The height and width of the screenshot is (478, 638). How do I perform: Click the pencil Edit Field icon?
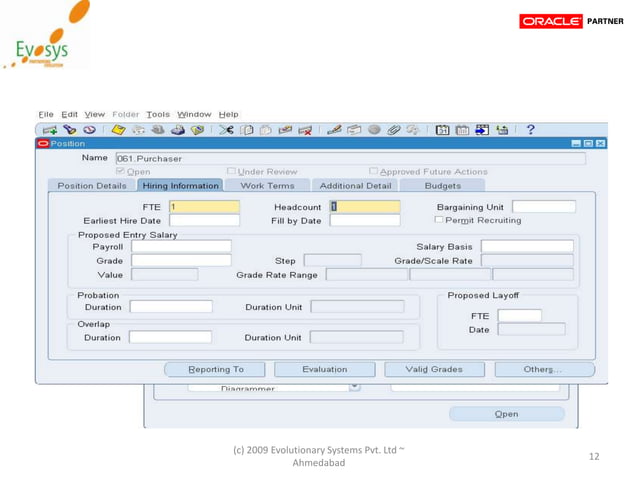coord(335,129)
